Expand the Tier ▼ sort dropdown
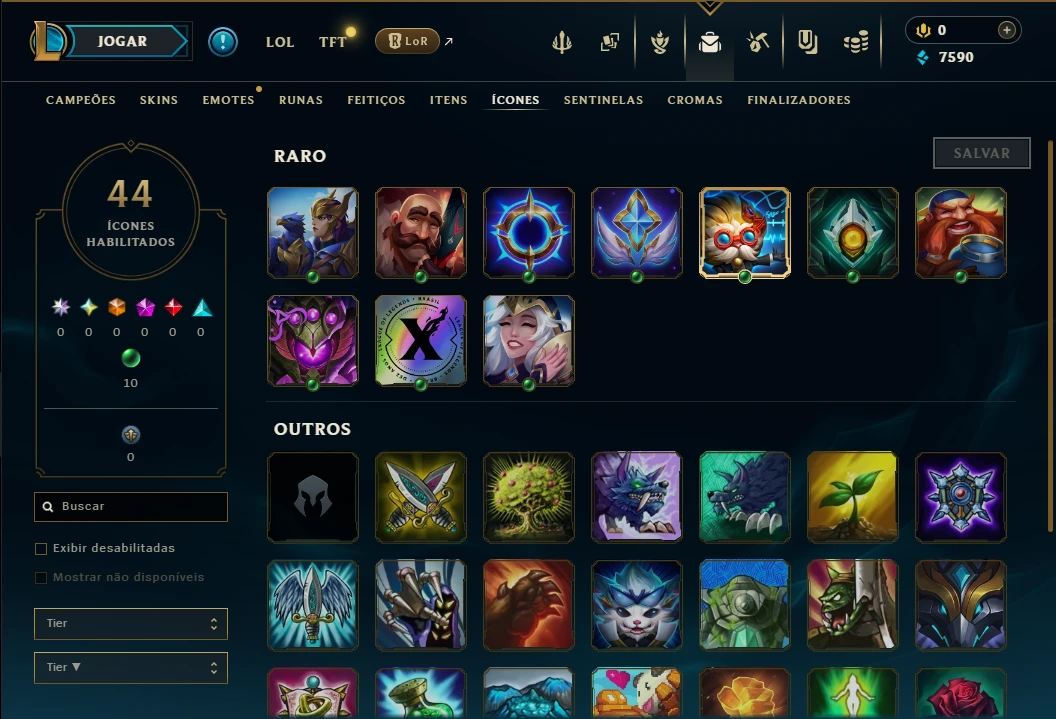1056x719 pixels. coord(131,667)
